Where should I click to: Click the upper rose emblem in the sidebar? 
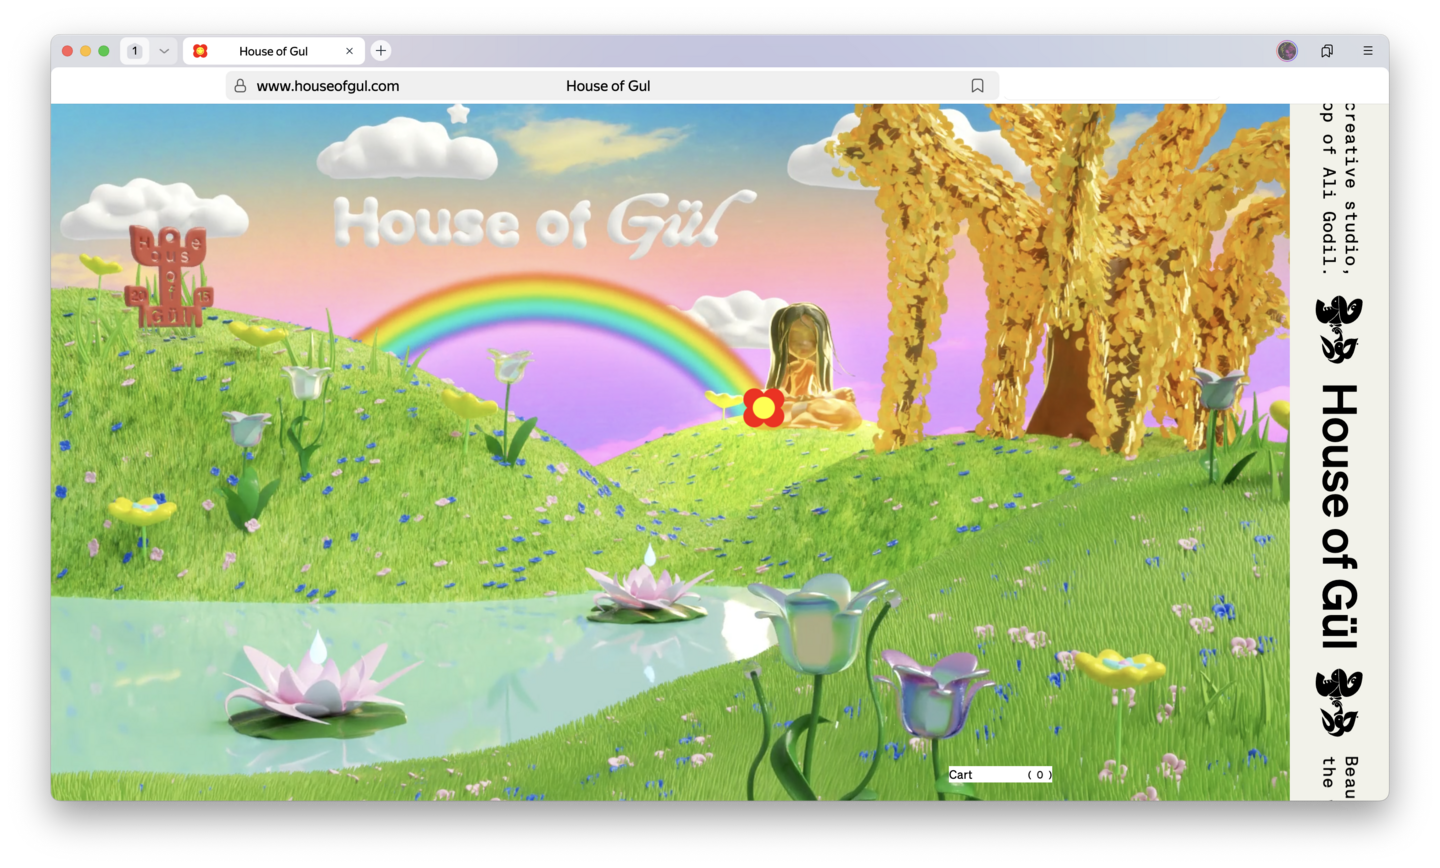click(1339, 328)
